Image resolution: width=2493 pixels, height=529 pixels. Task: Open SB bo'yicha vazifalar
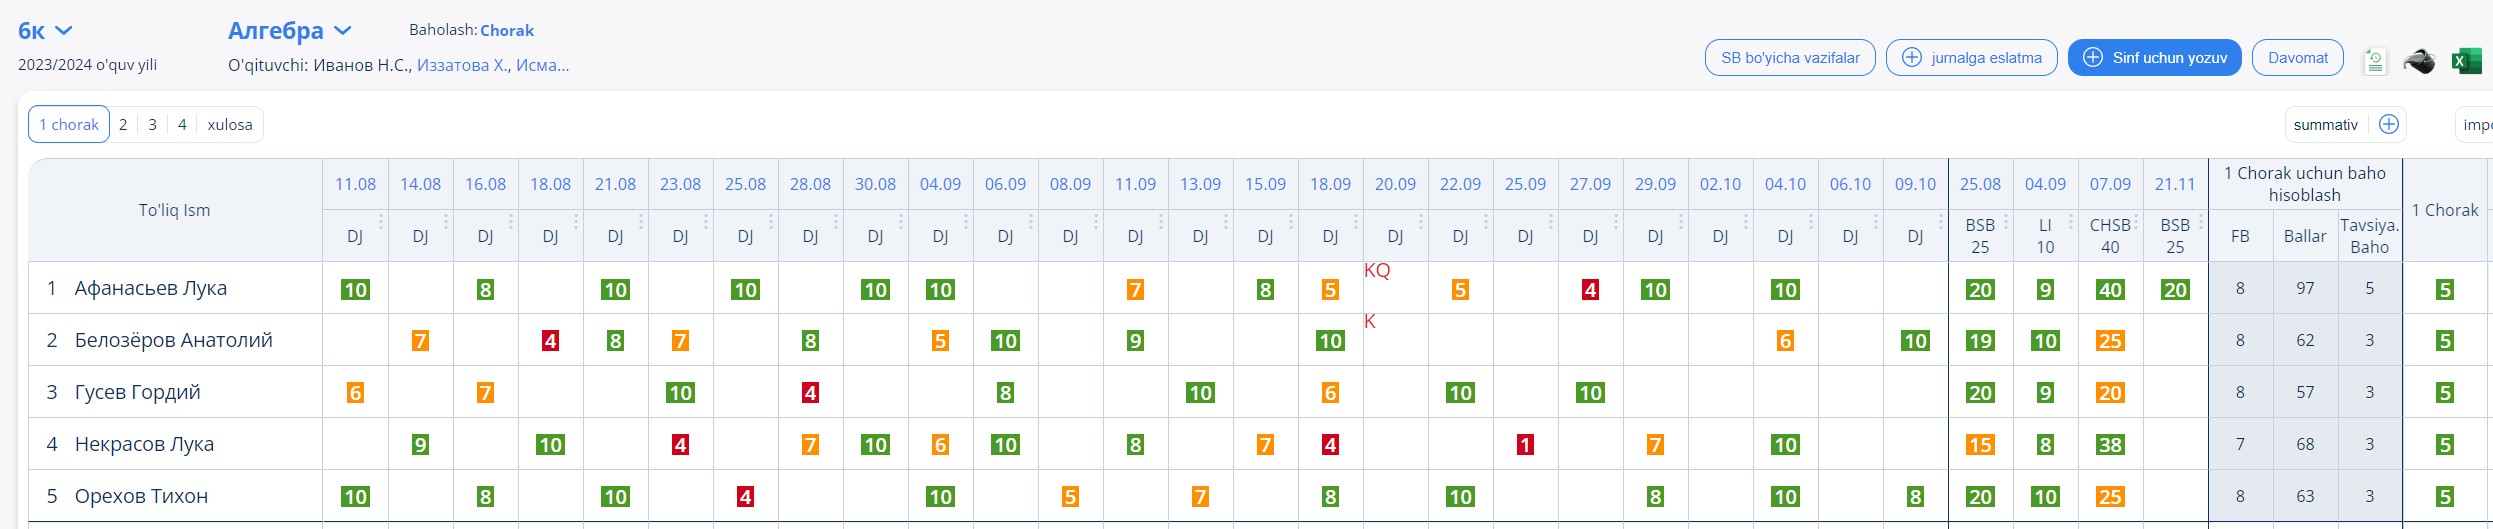(x=1790, y=58)
